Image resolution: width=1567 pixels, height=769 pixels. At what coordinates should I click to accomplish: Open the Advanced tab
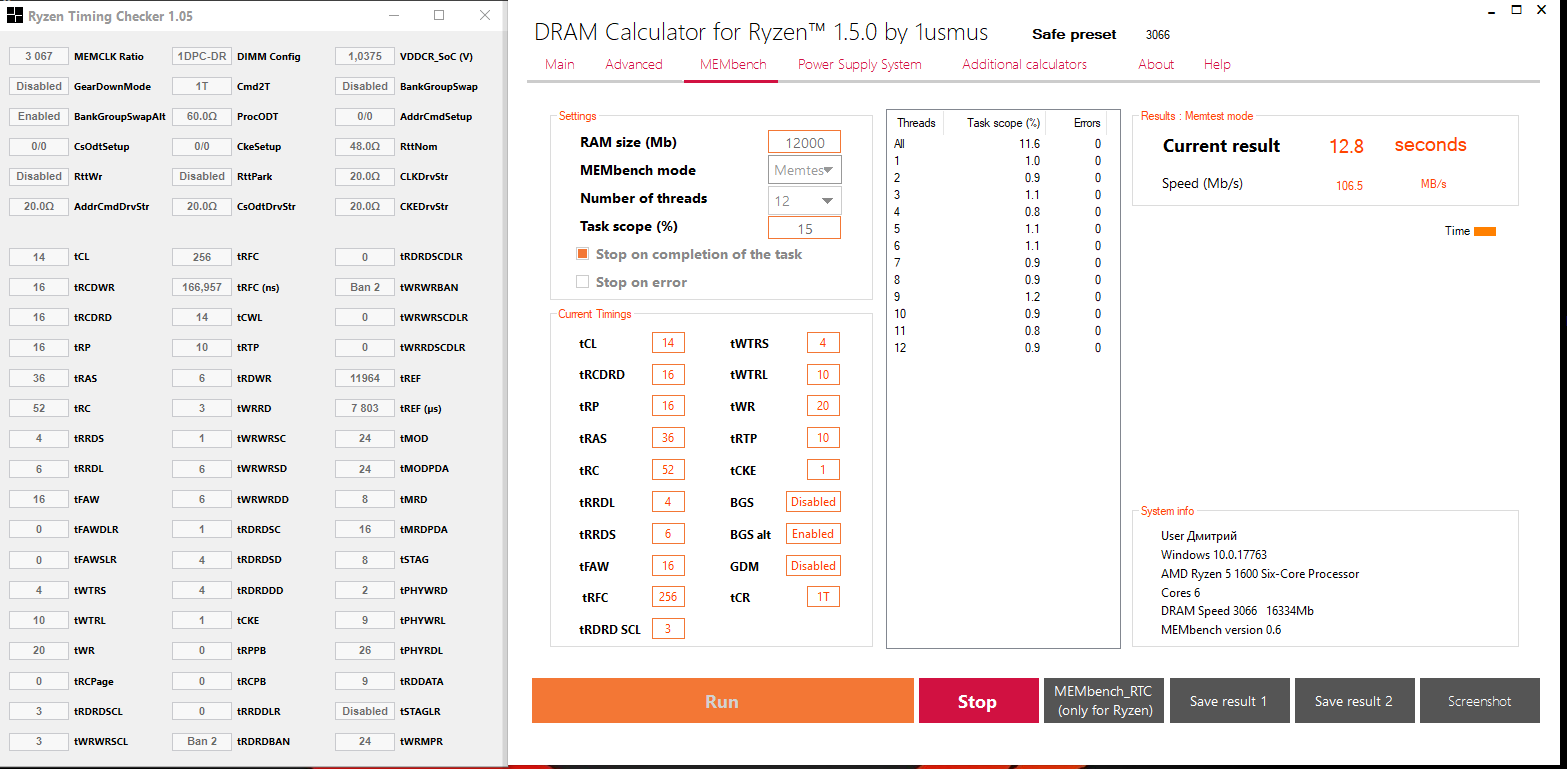(x=634, y=64)
